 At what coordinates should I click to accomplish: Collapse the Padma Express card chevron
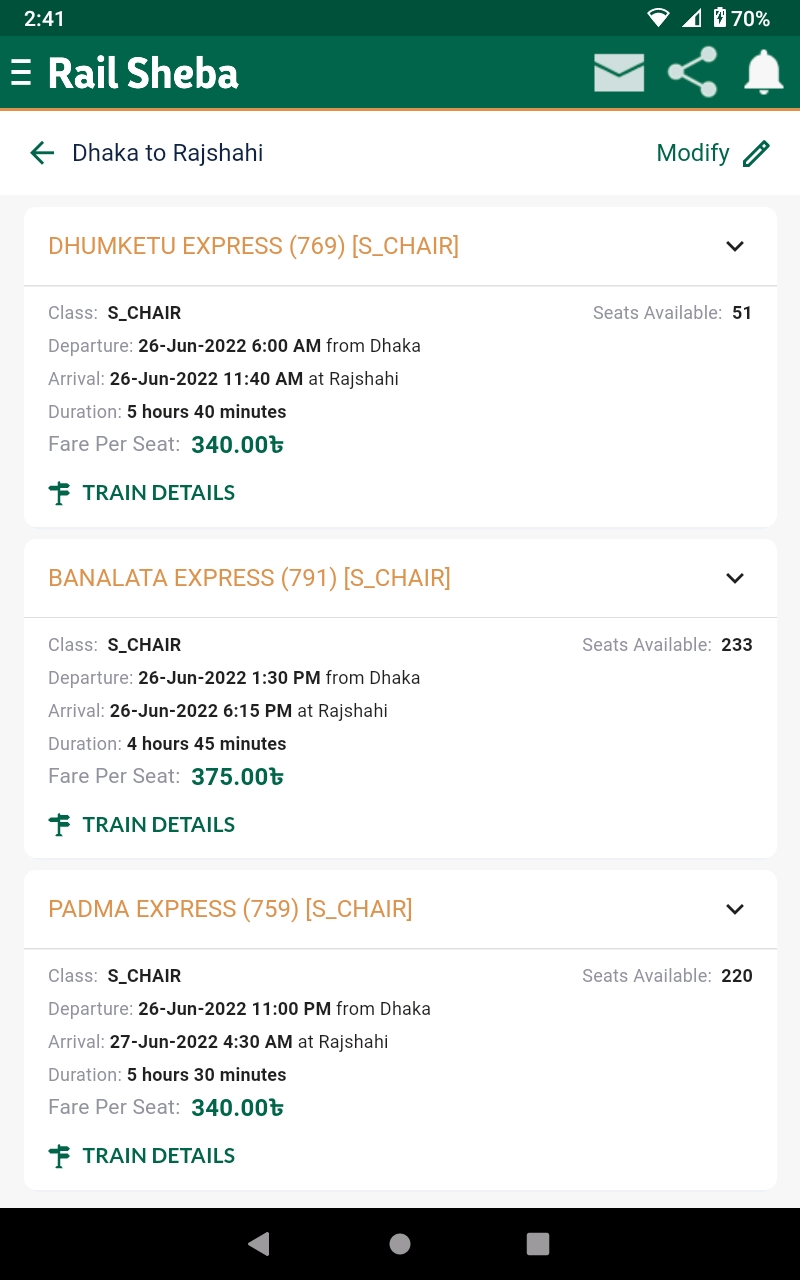(x=735, y=909)
